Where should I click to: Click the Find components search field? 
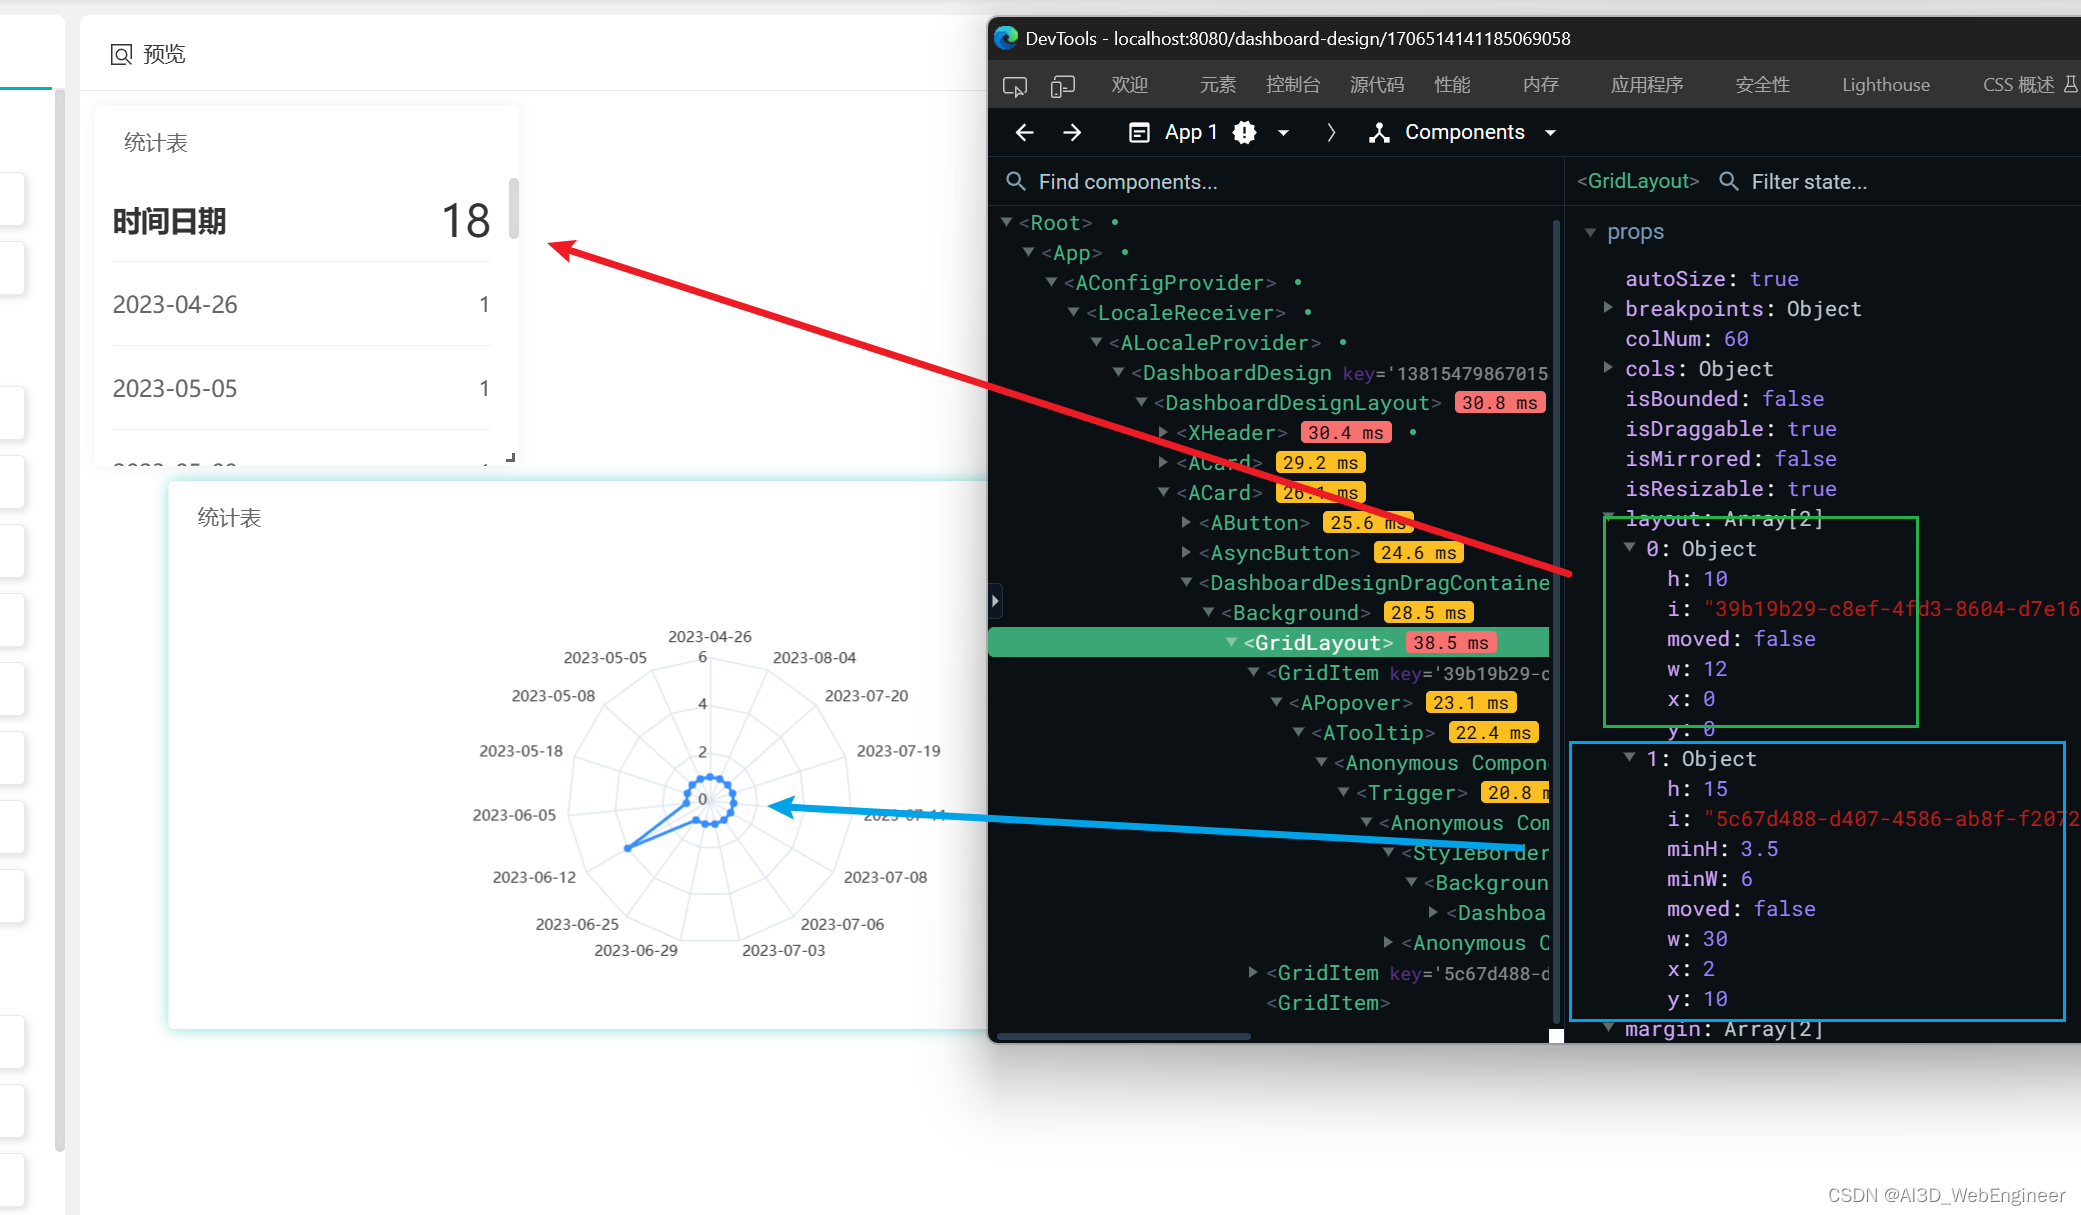(1127, 181)
